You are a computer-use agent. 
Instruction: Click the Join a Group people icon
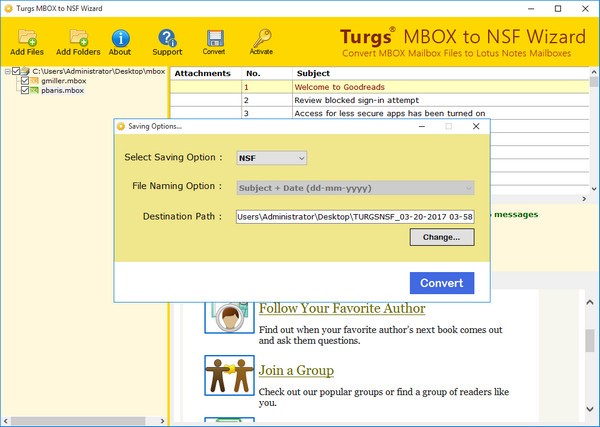point(224,375)
